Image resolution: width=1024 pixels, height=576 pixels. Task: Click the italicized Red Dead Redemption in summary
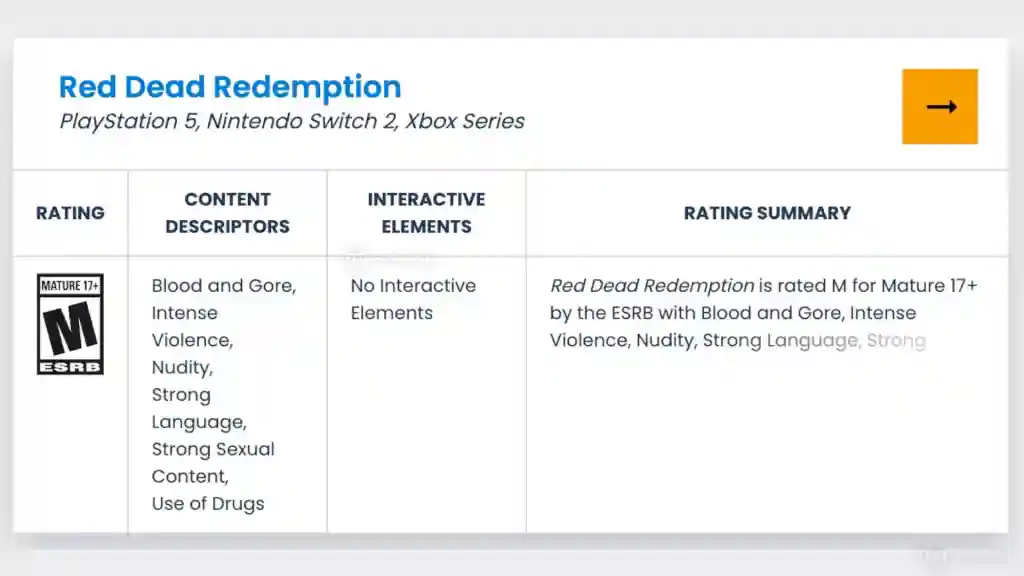pos(652,285)
